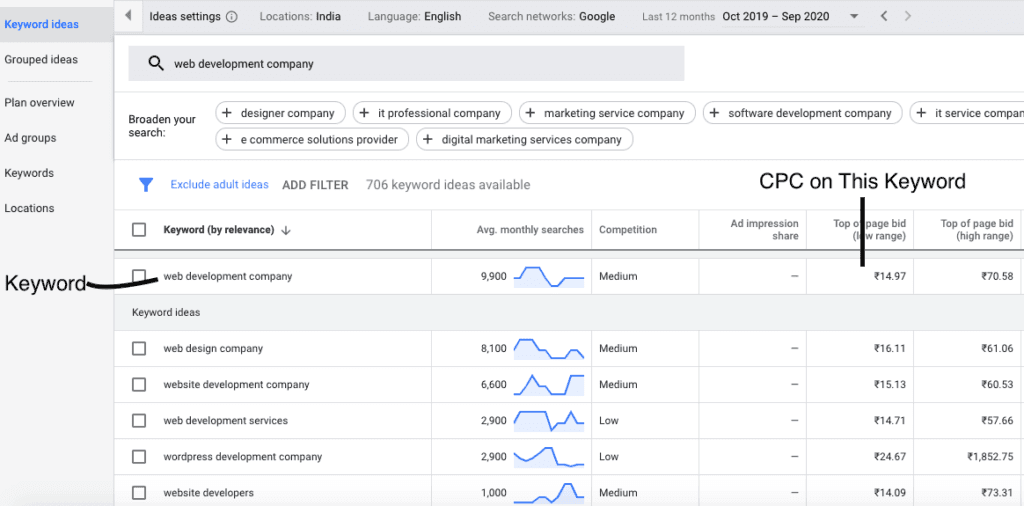This screenshot has width=1024, height=506.
Task: Open the date range dropdown arrow
Action: tap(853, 17)
